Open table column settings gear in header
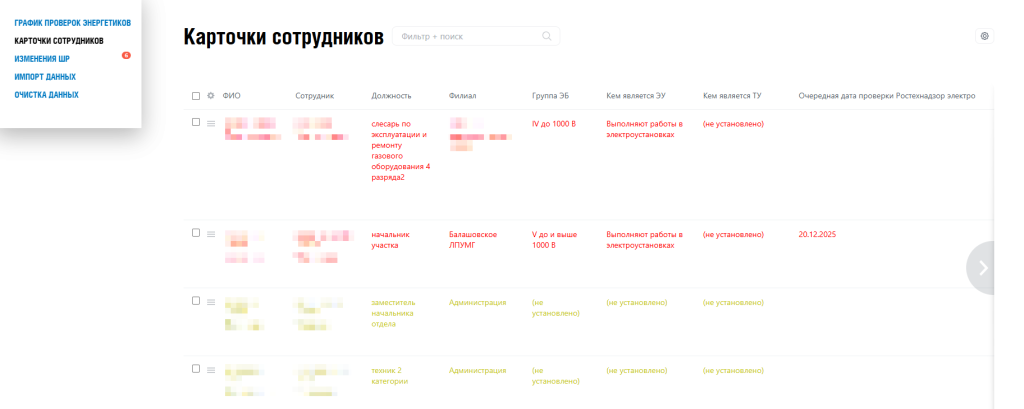The height and width of the screenshot is (409, 1024). (210, 96)
